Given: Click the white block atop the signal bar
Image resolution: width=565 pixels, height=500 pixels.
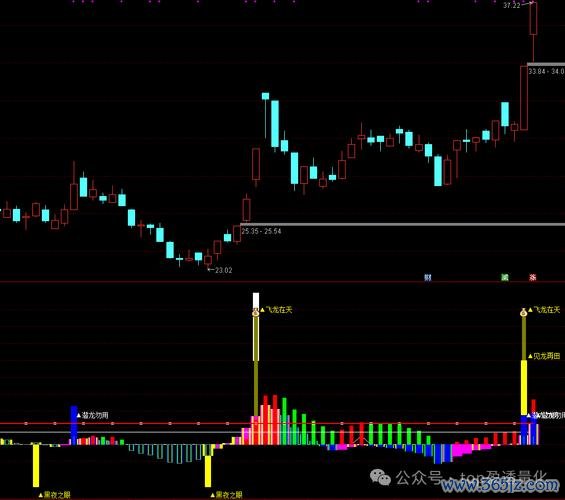Looking at the screenshot, I should point(256,300).
